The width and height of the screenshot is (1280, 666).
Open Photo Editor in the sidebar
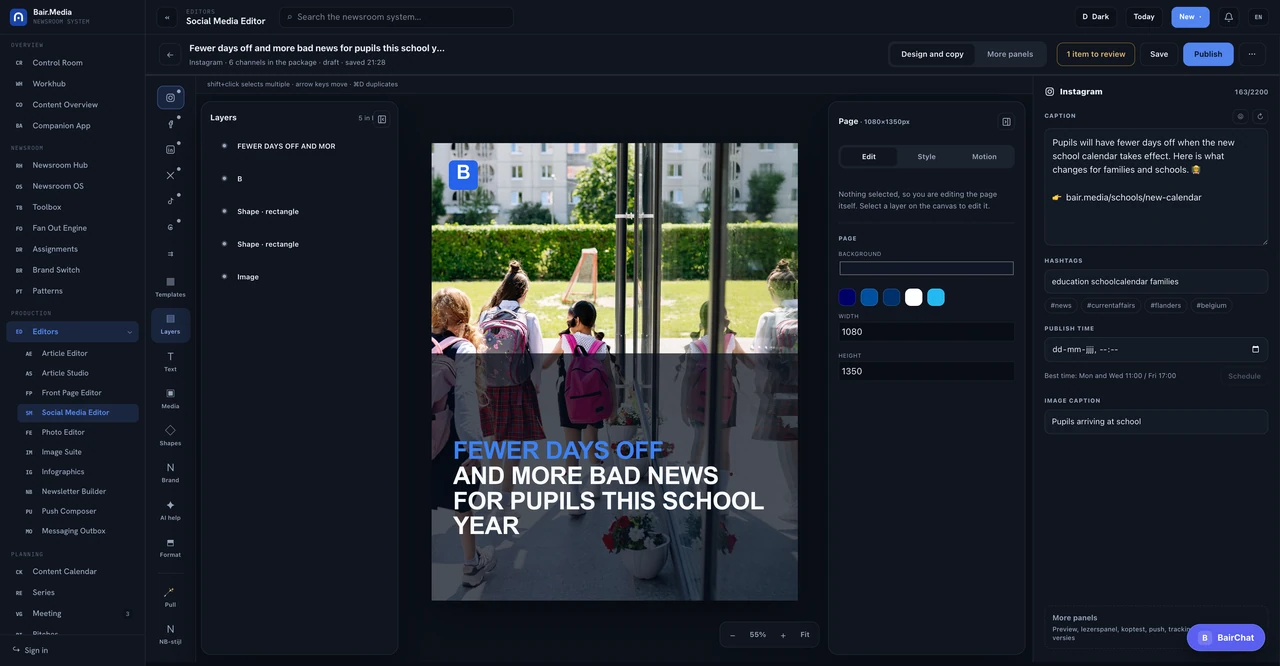click(78, 432)
